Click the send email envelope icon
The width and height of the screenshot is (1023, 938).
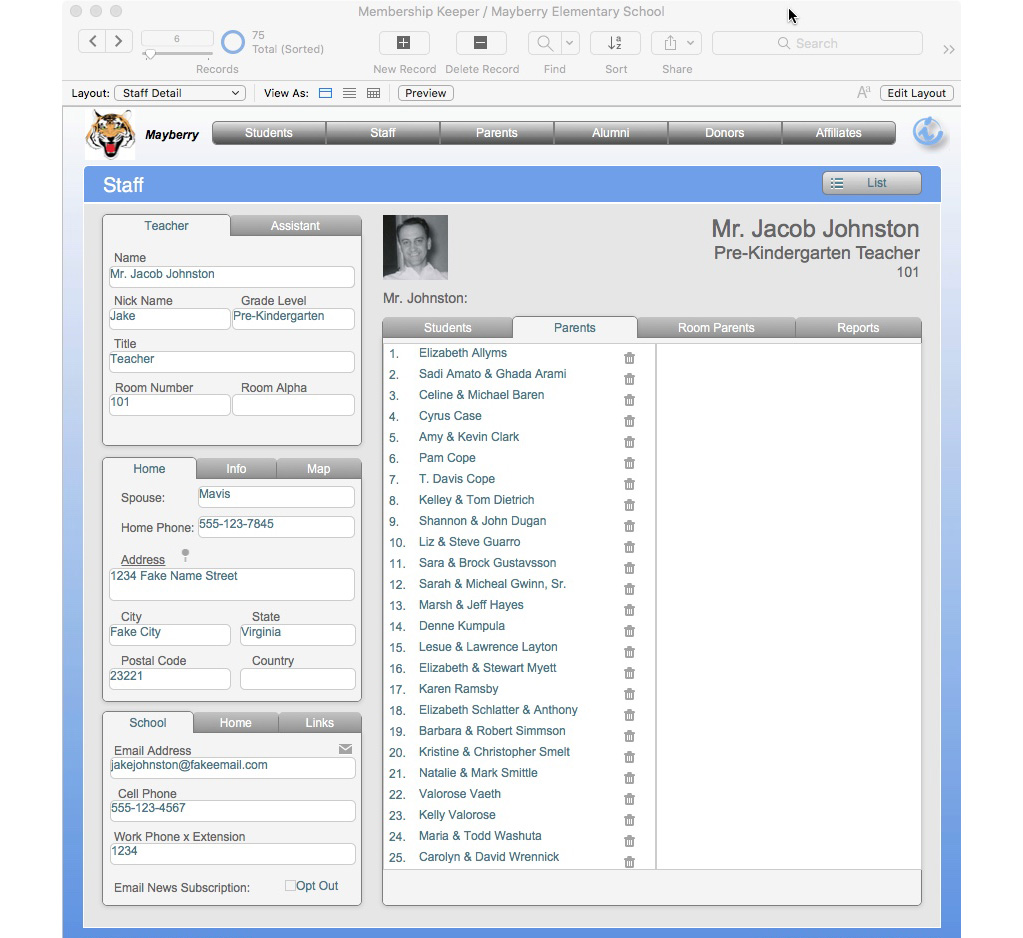(x=346, y=749)
